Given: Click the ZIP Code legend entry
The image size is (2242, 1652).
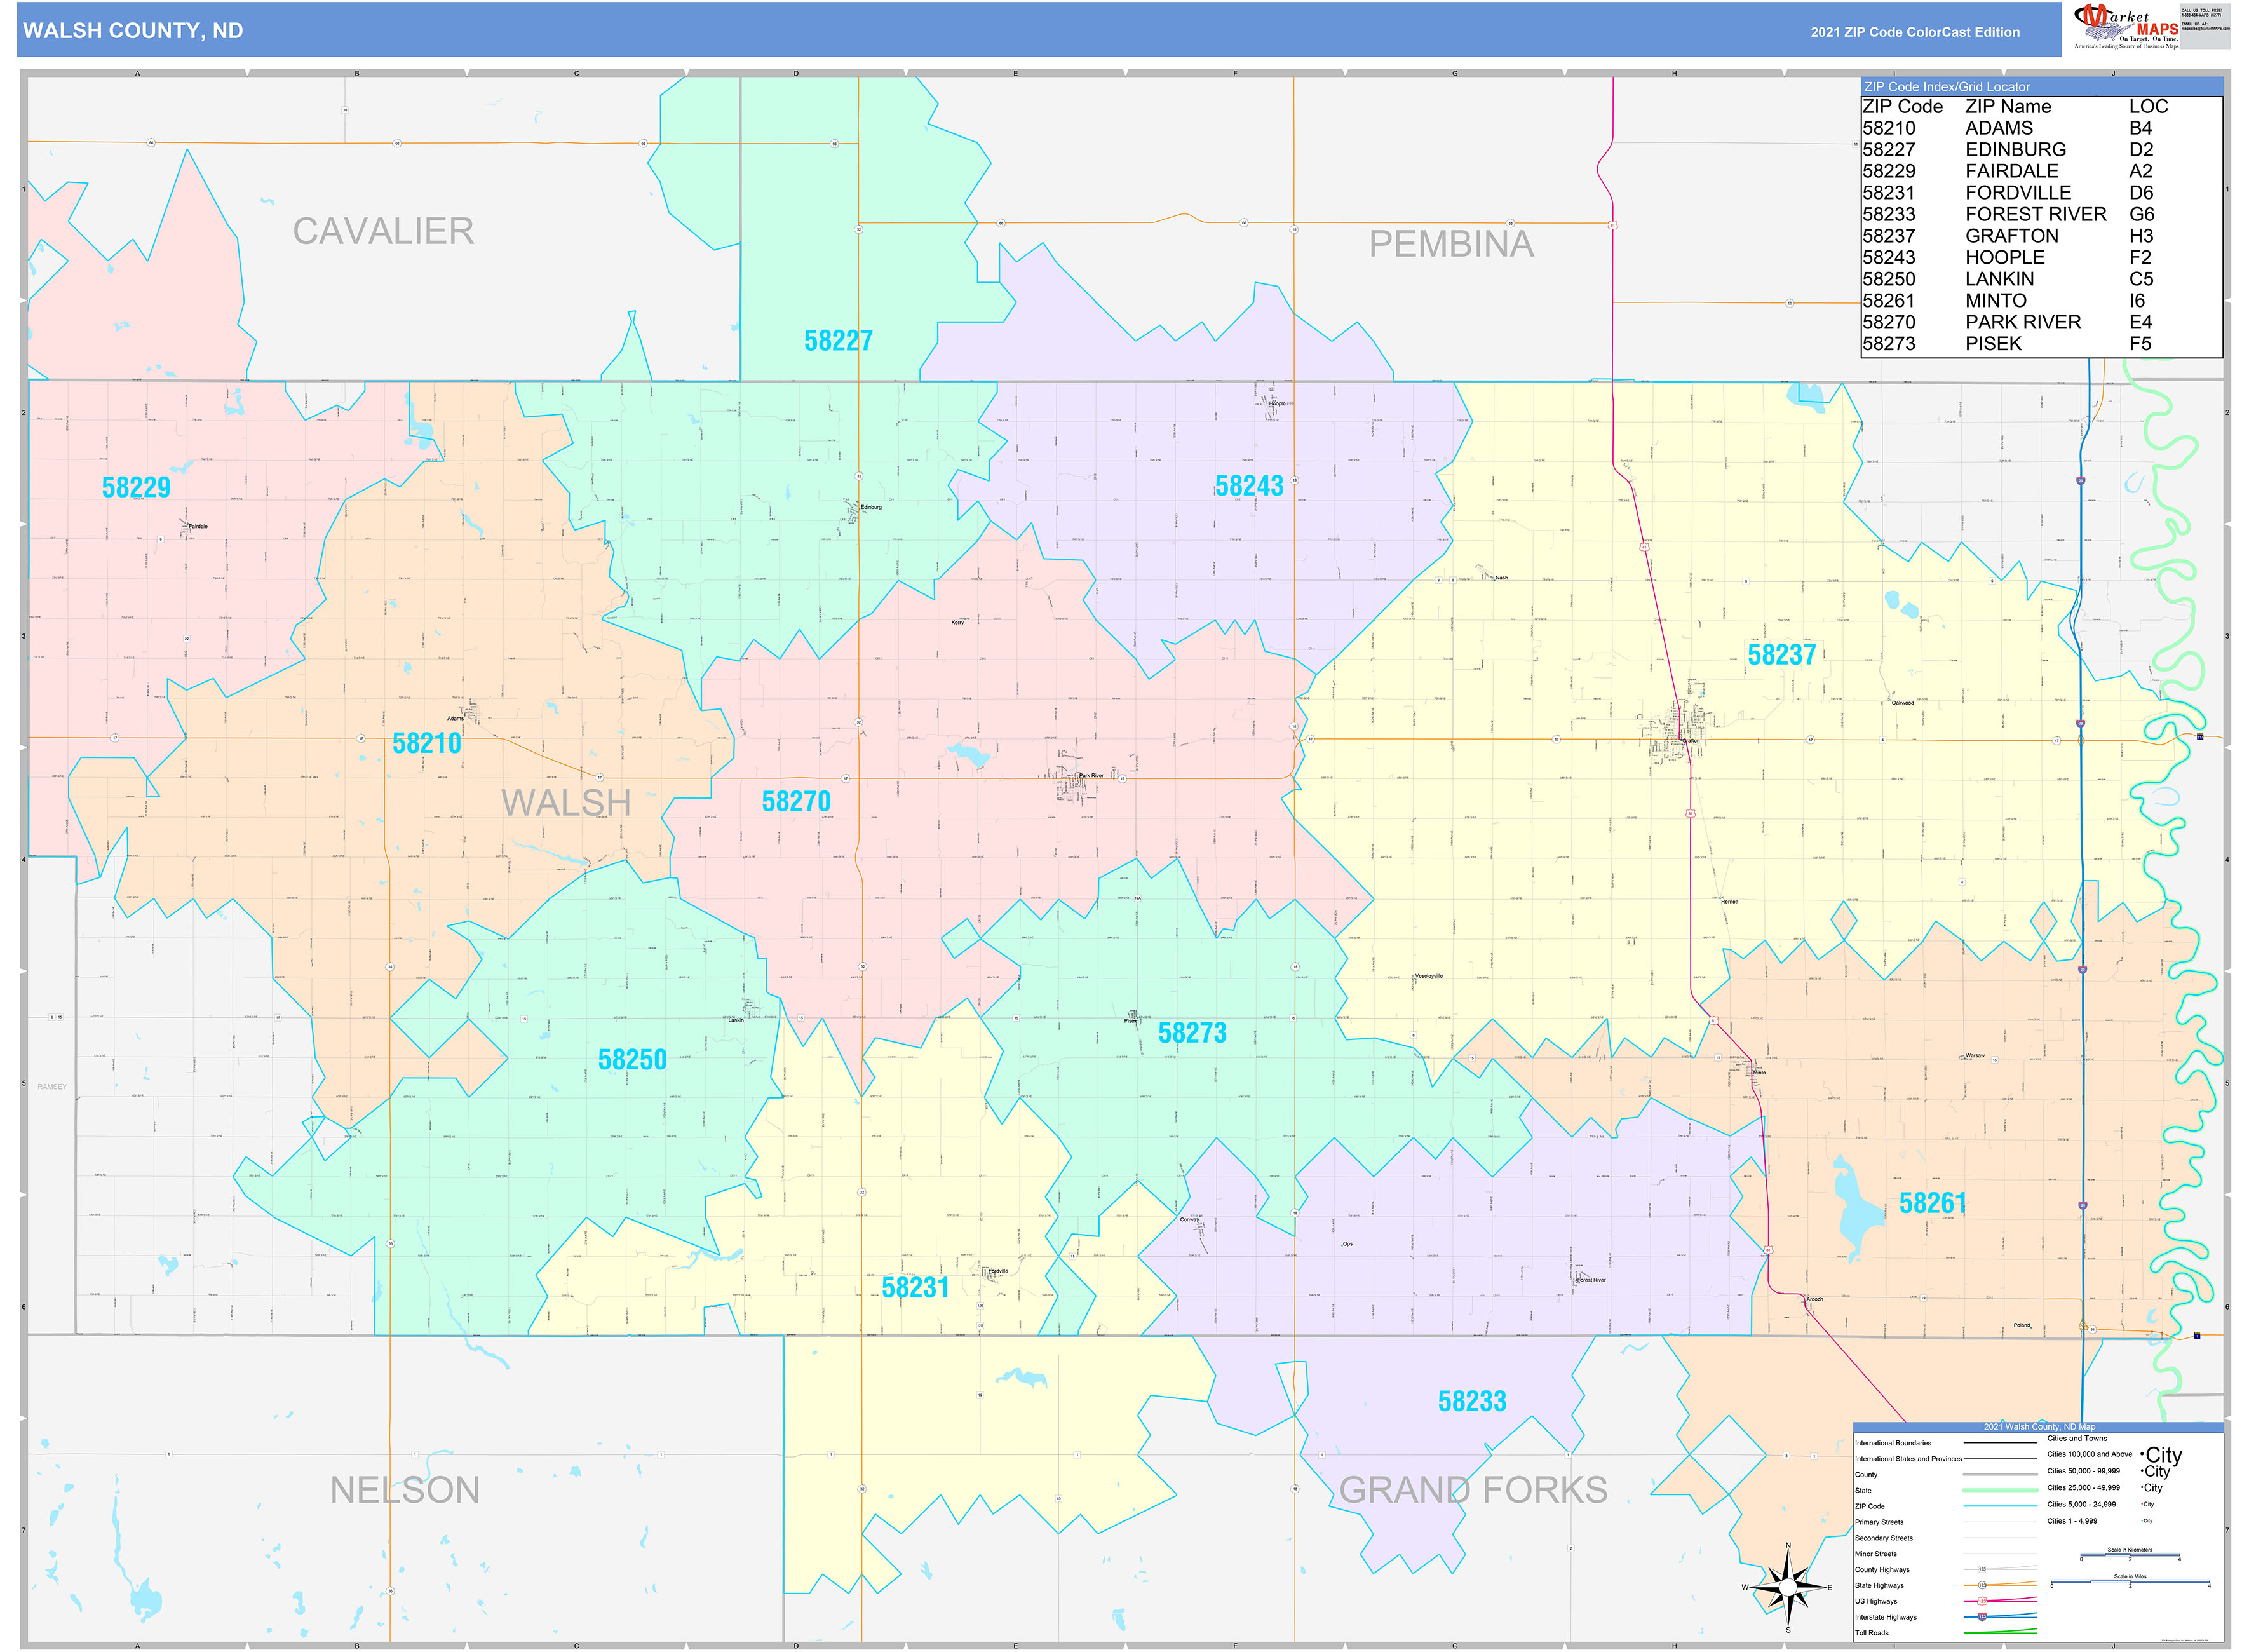Looking at the screenshot, I should pyautogui.click(x=1869, y=1506).
